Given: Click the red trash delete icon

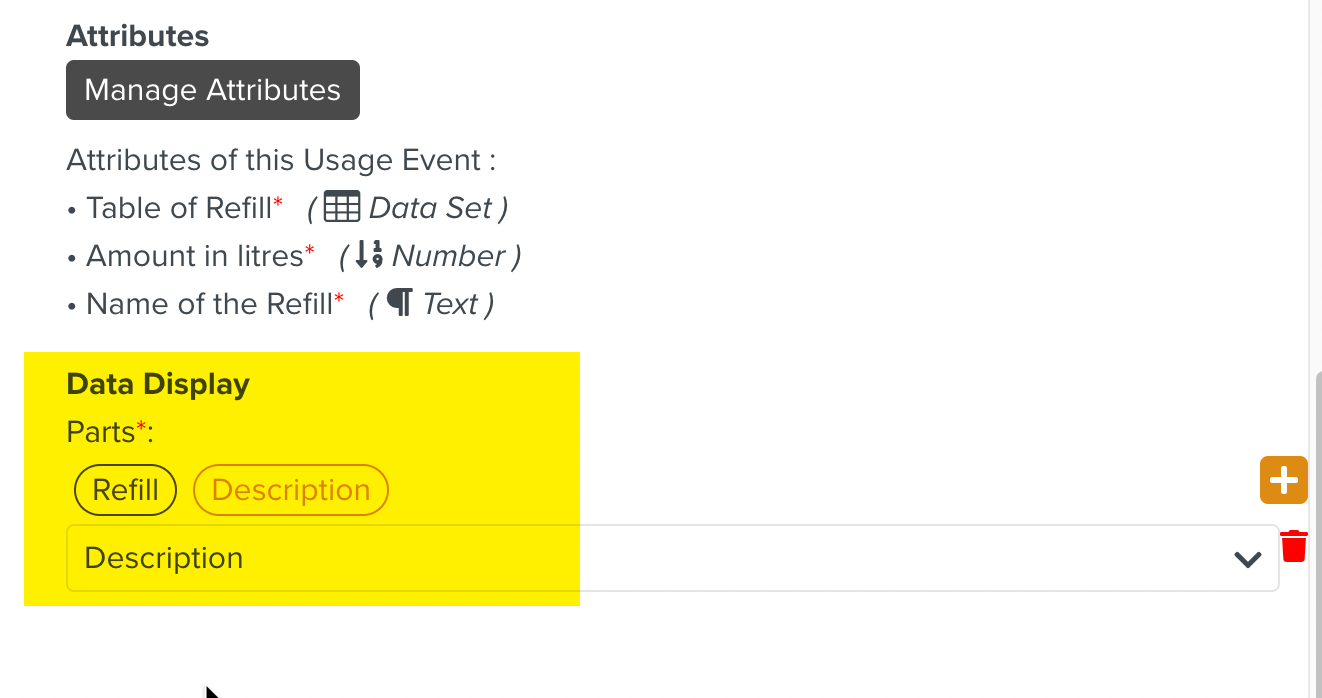Looking at the screenshot, I should pos(1294,547).
